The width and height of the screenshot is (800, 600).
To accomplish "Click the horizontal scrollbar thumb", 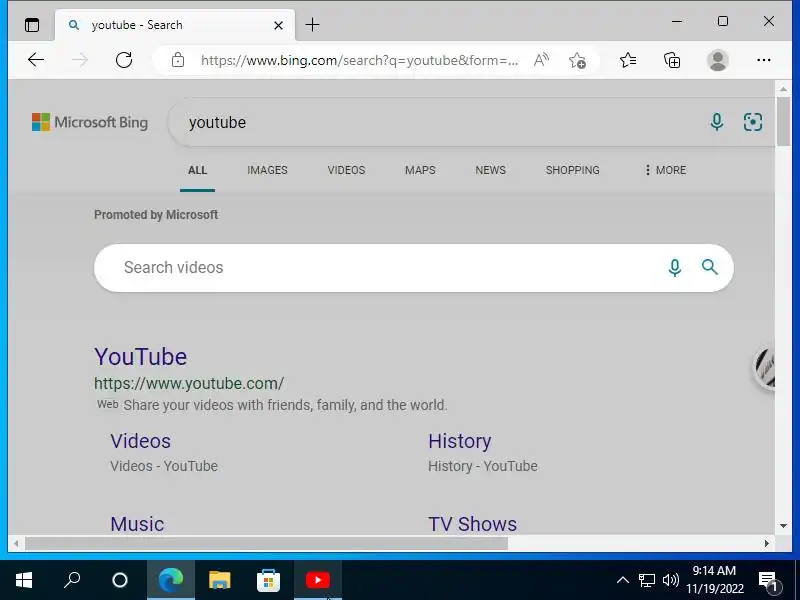I will click(266, 543).
